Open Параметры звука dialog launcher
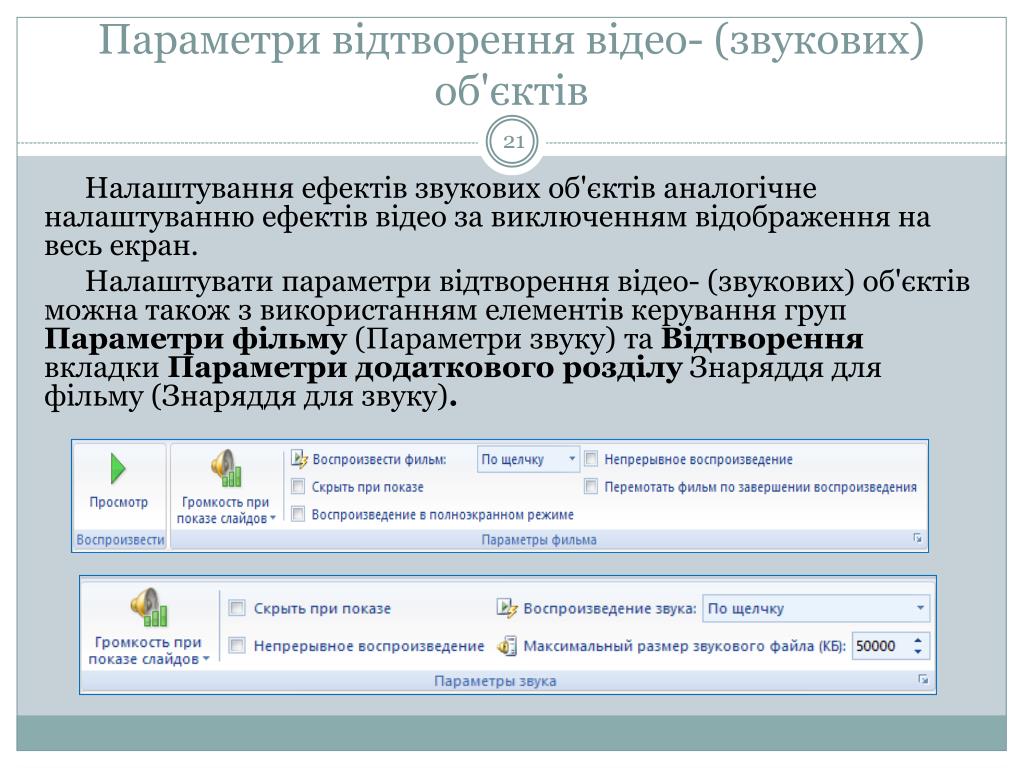The width and height of the screenshot is (1024, 768). tap(923, 680)
